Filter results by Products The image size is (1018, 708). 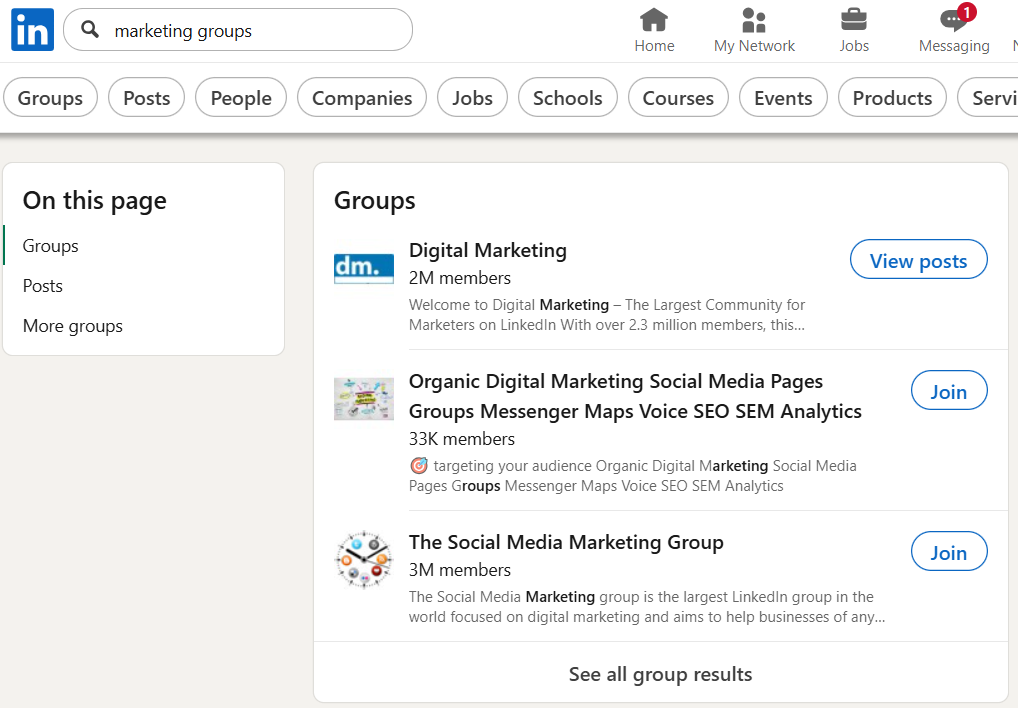pos(892,97)
